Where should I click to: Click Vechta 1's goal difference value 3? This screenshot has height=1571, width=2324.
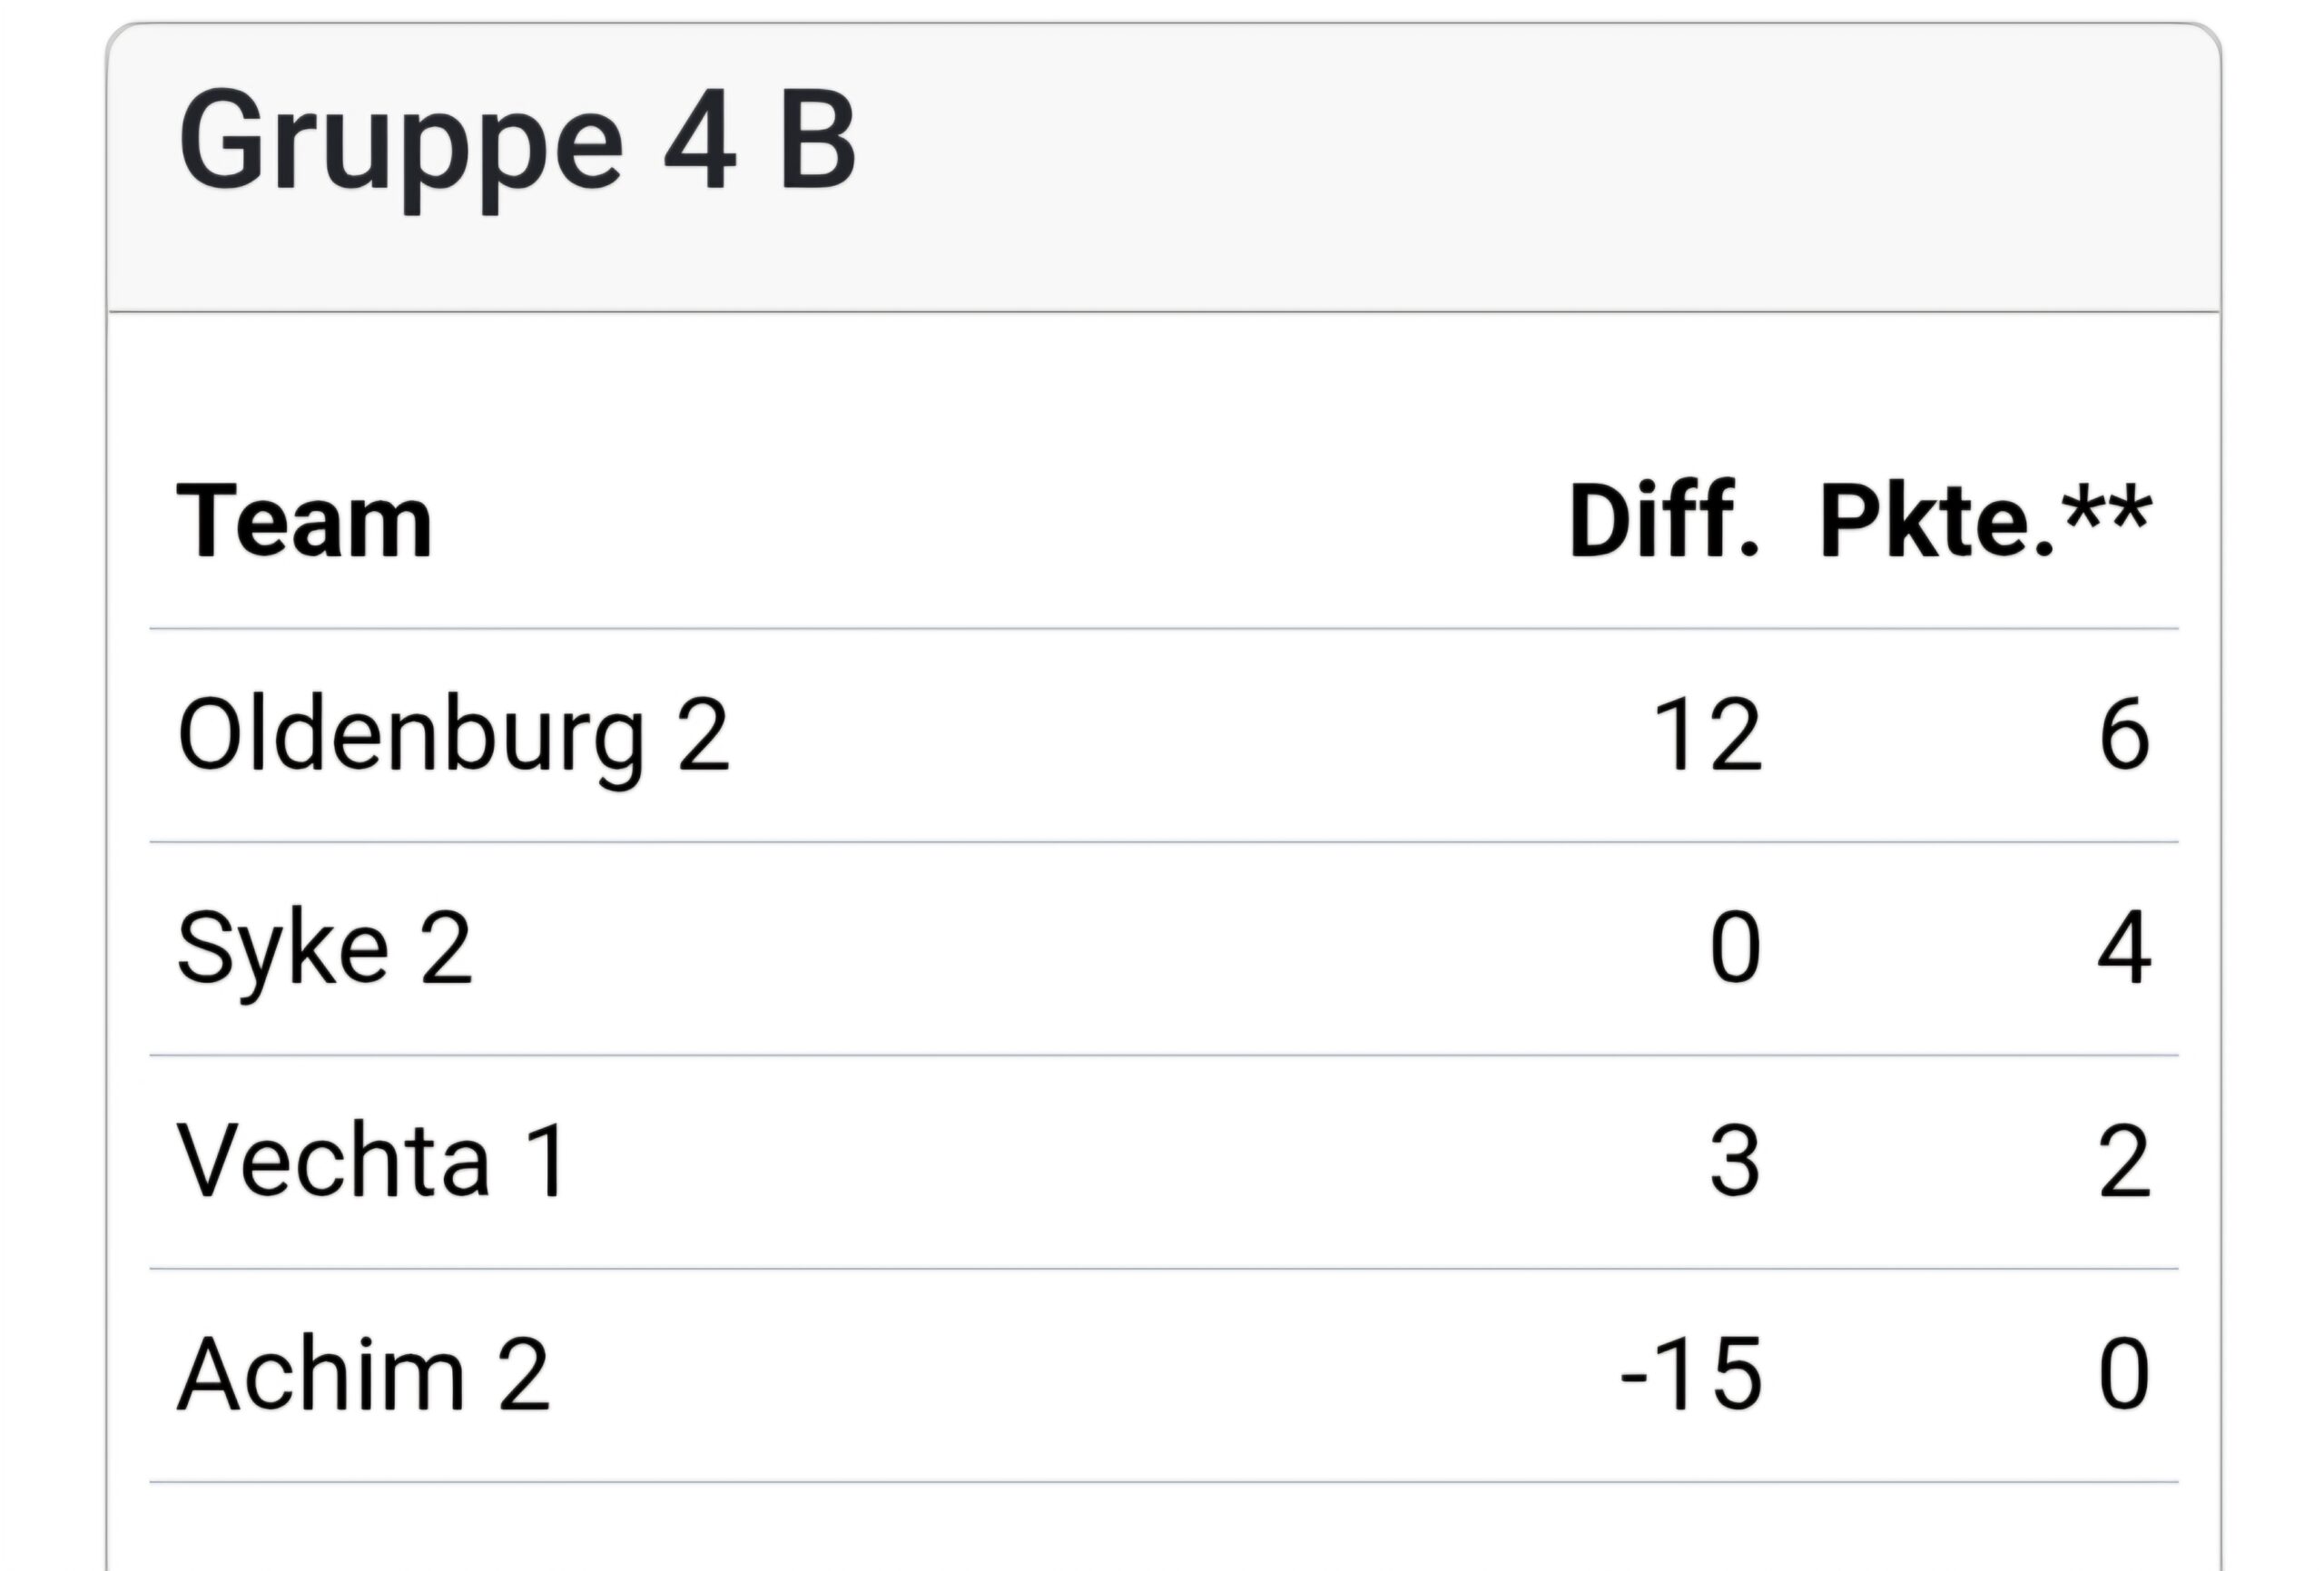point(1735,1162)
